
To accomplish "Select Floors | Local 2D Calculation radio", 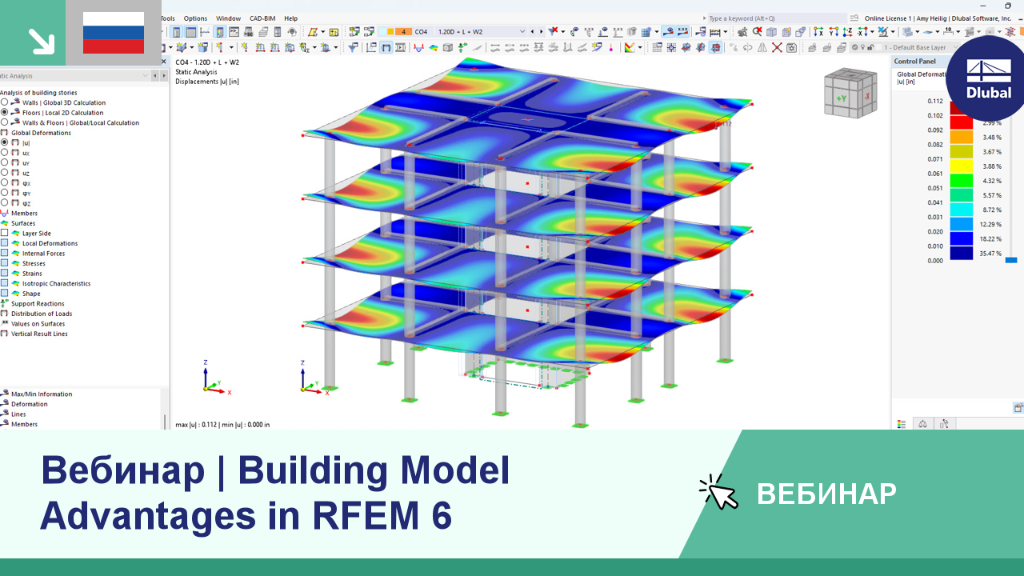I will coord(5,112).
